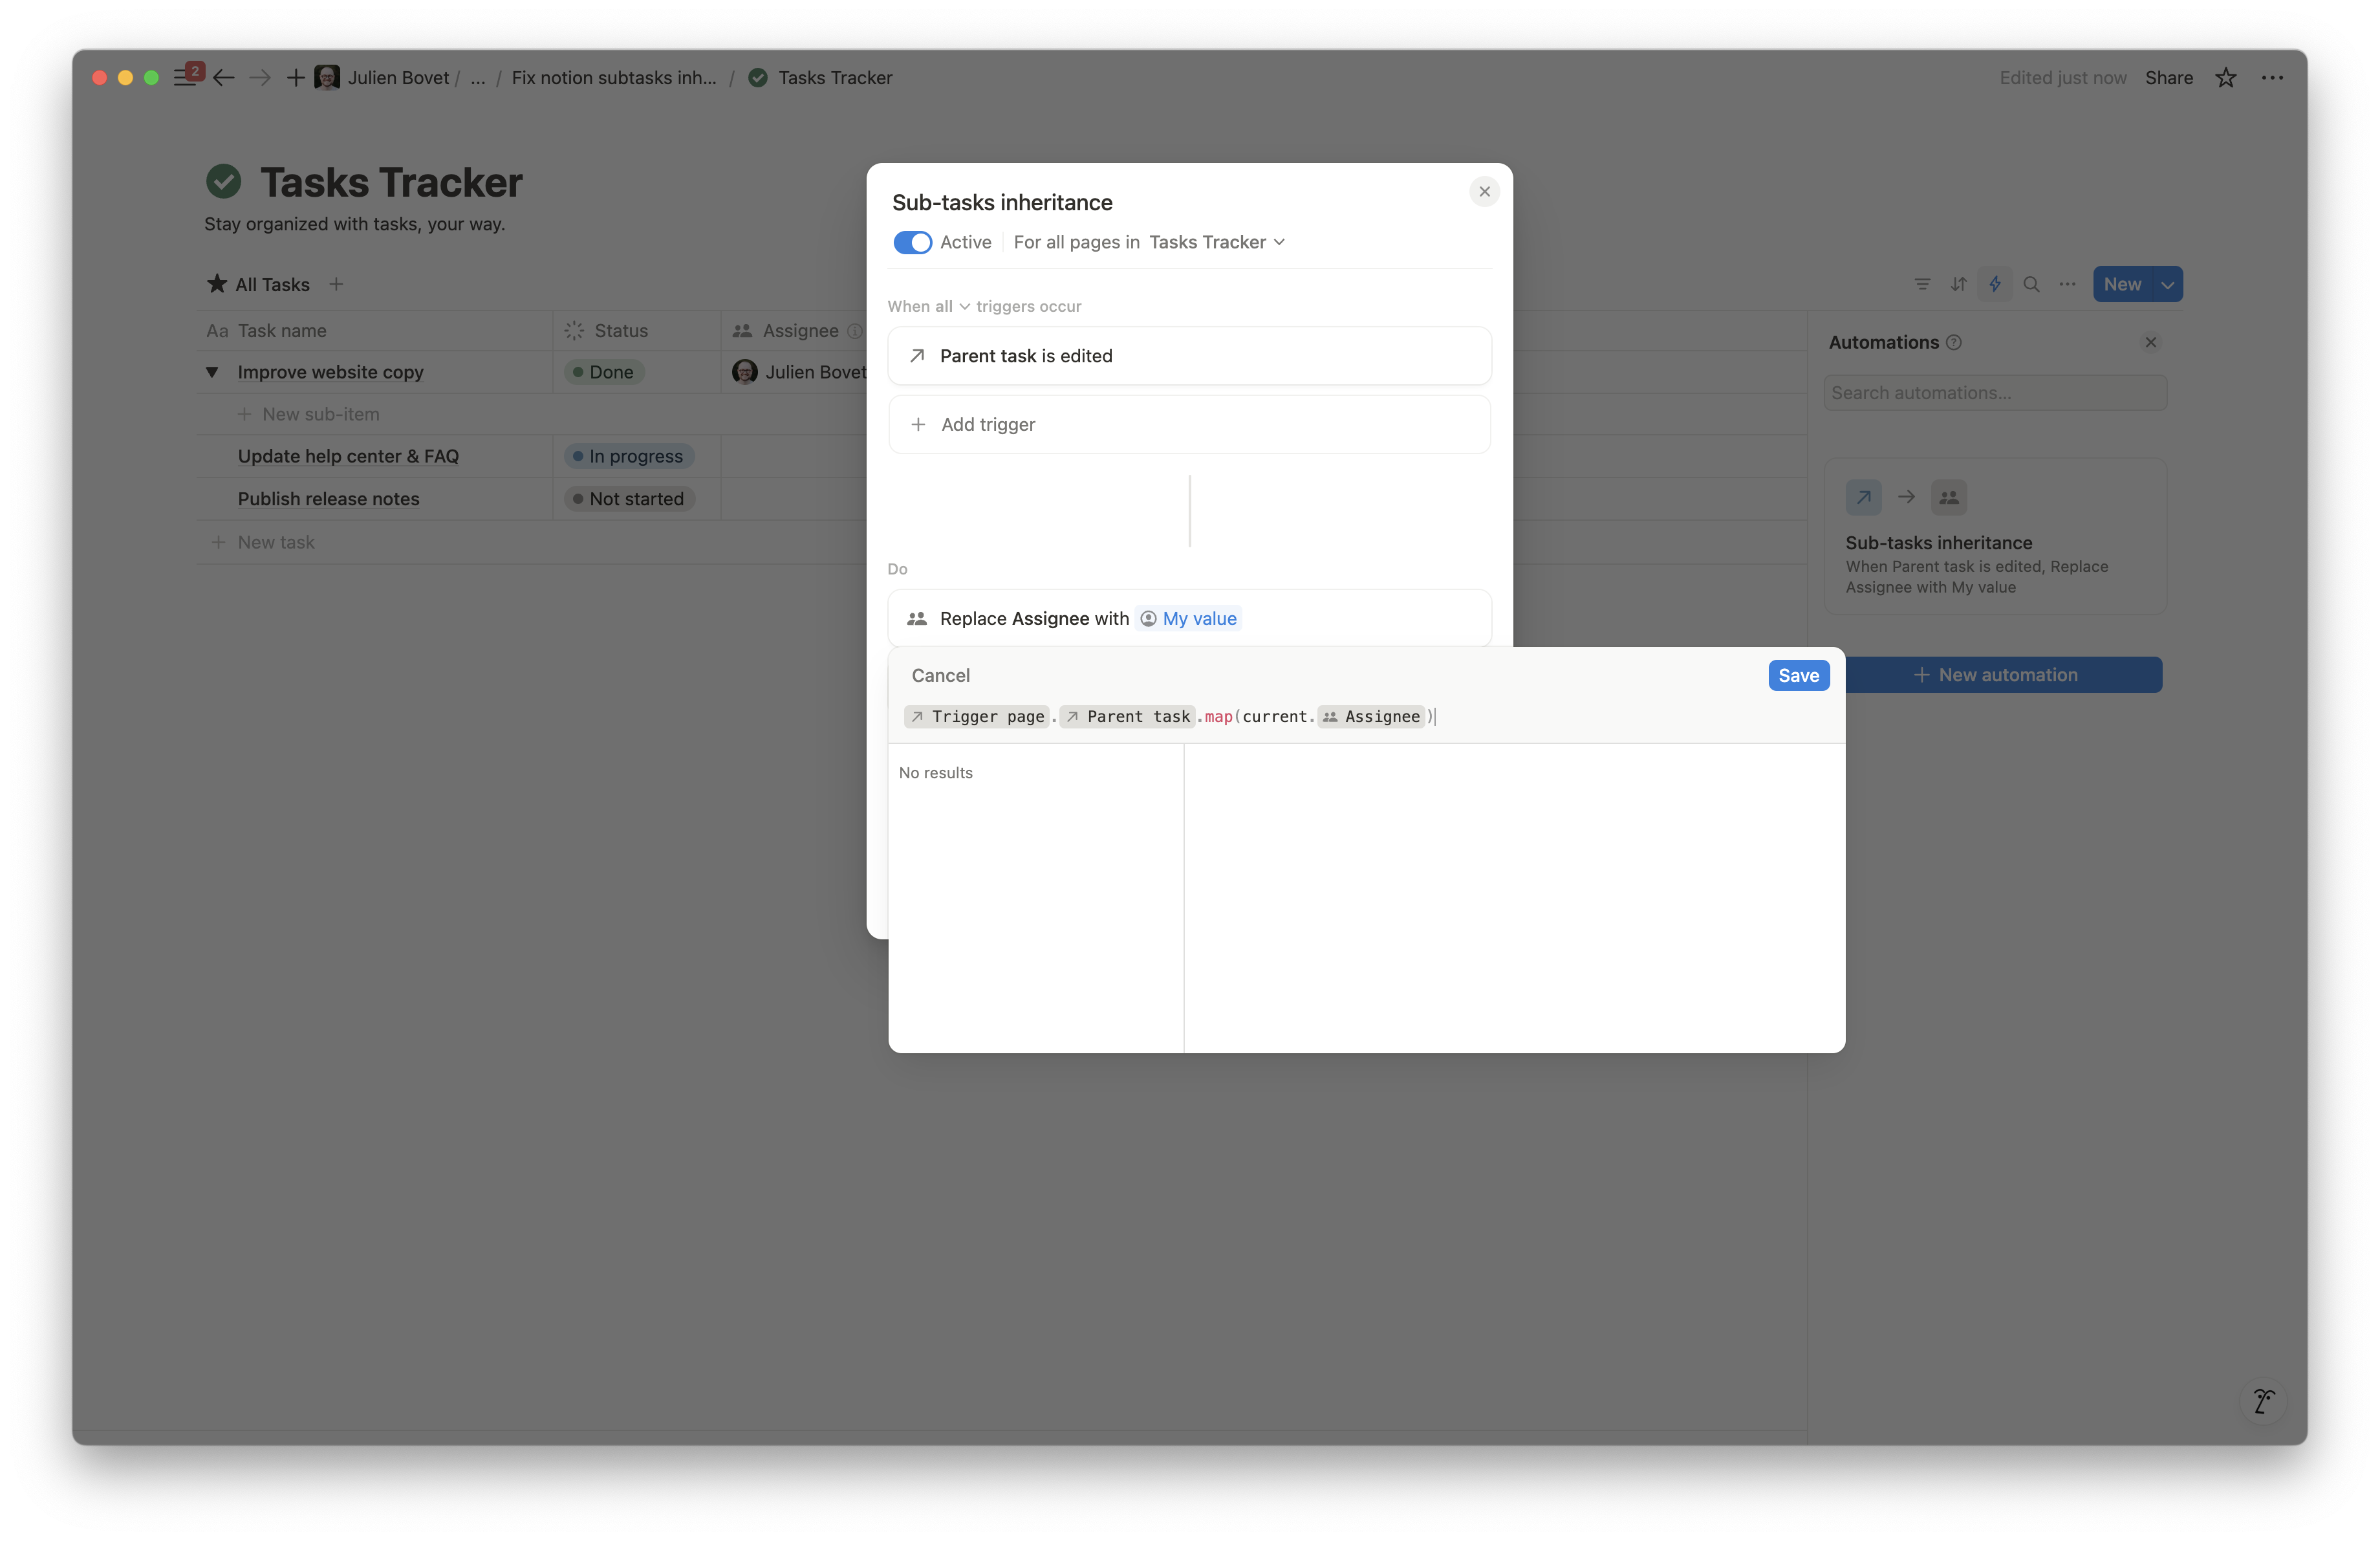Toggle the Active automation switch off
This screenshot has width=2380, height=1541.
(912, 243)
